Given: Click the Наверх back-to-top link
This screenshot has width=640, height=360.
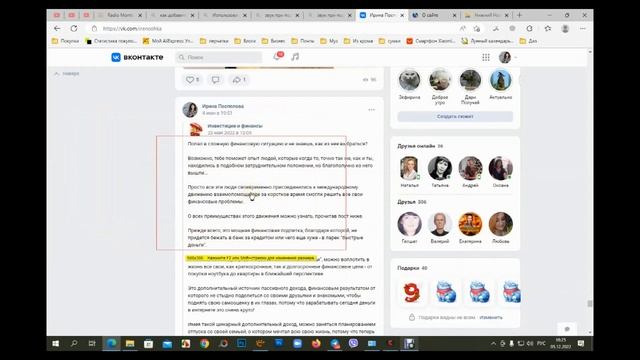Looking at the screenshot, I should [67, 74].
